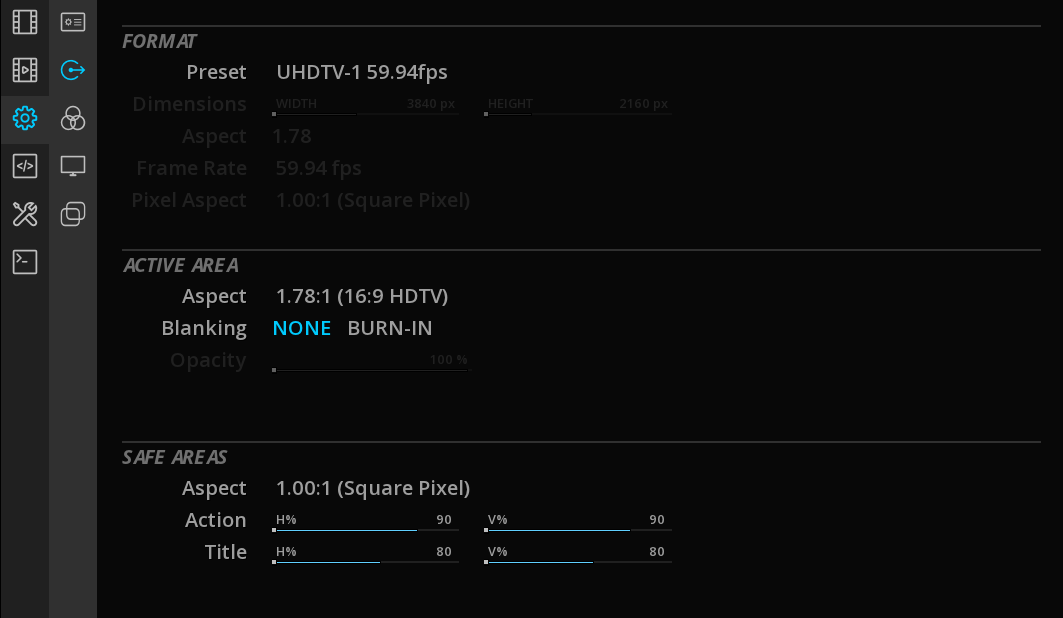Select the cyan output arrow icon
The width and height of the screenshot is (1063, 618).
[73, 70]
